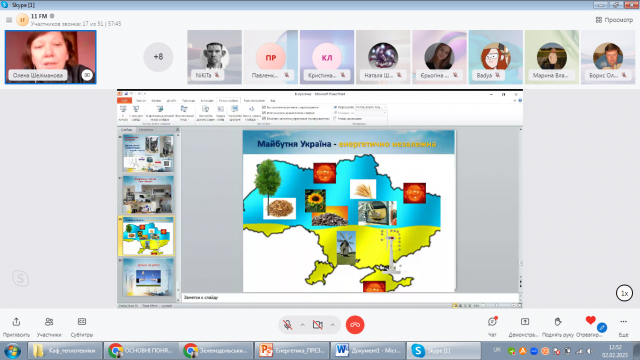The width and height of the screenshot is (640, 360).
Task: Switch to PowerPoint Енергетика_ПРЕЗ... taskbar item
Action: [292, 351]
